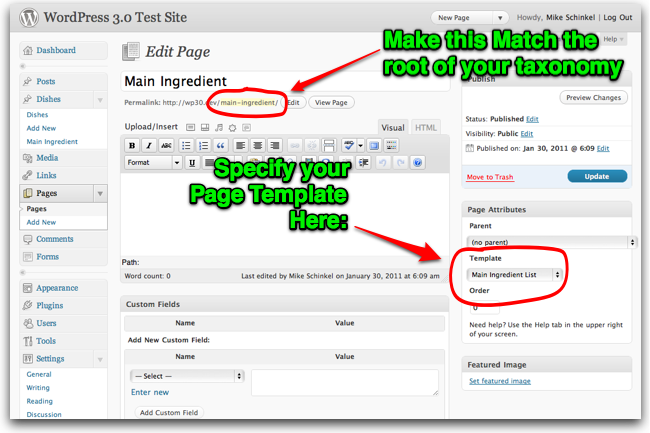Open the custom field Select name dropdown
The width and height of the screenshot is (650, 433).
[x=187, y=376]
